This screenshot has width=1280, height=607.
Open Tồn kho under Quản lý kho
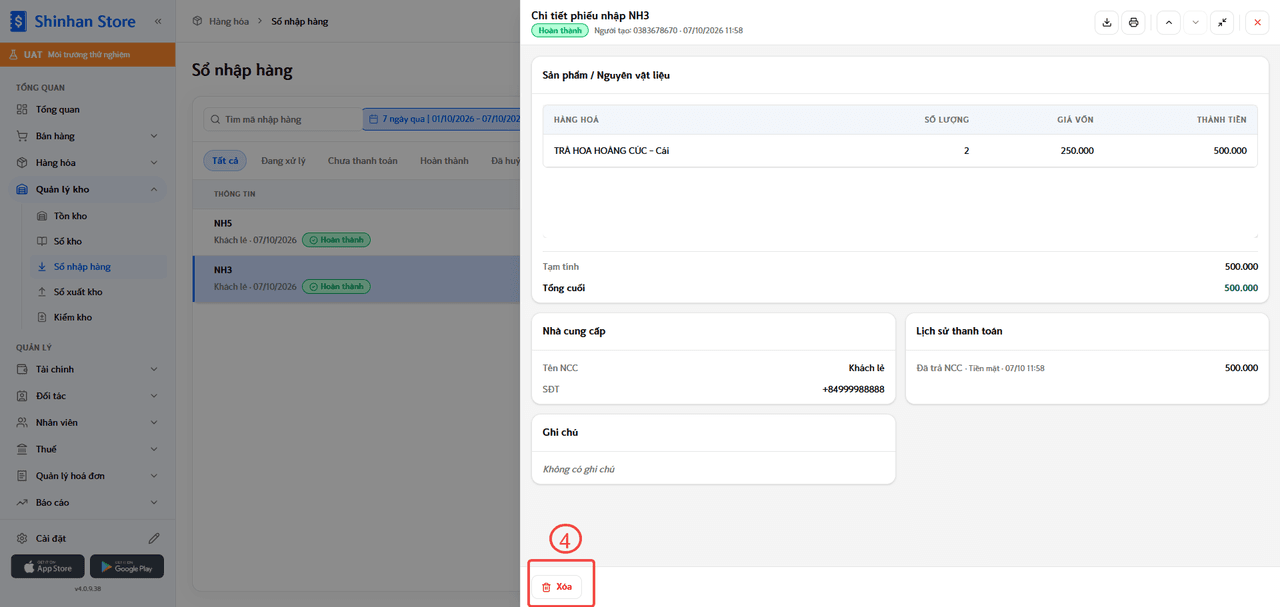tap(98, 216)
